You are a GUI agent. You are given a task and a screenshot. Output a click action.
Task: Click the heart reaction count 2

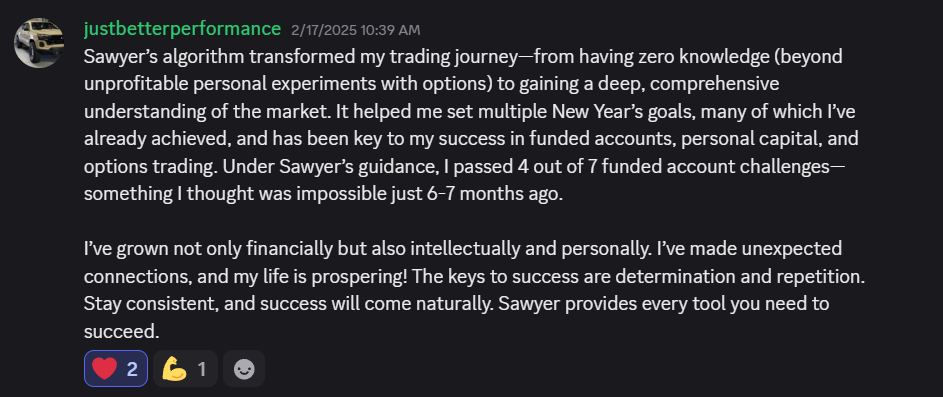click(x=132, y=369)
